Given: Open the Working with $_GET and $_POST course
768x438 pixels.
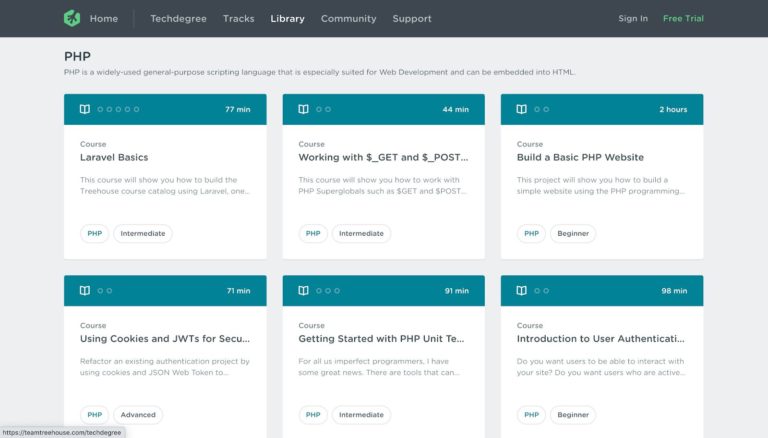Looking at the screenshot, I should point(383,157).
